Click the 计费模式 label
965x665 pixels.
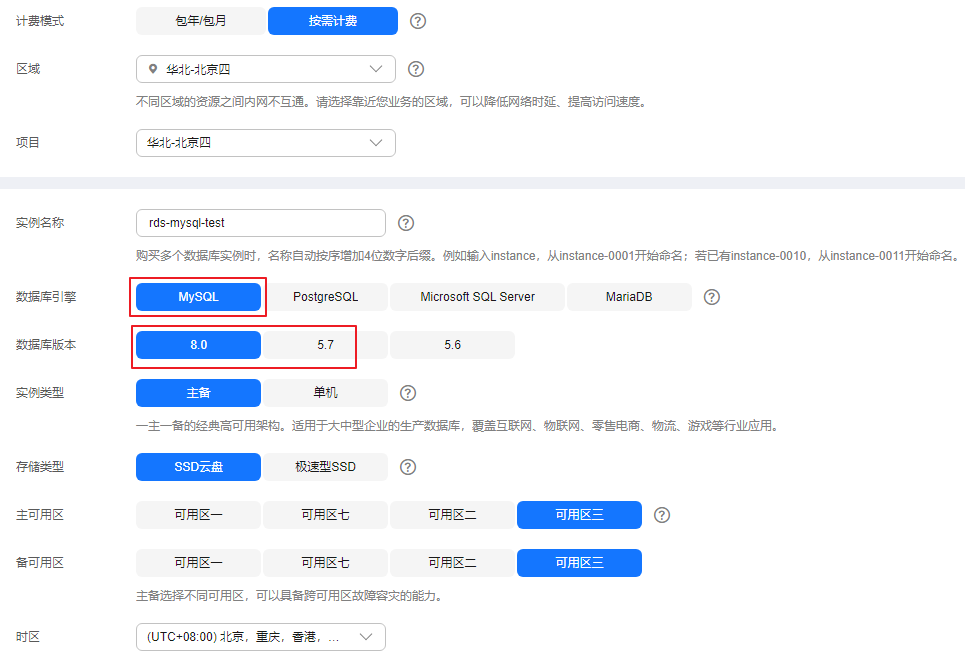coord(40,21)
